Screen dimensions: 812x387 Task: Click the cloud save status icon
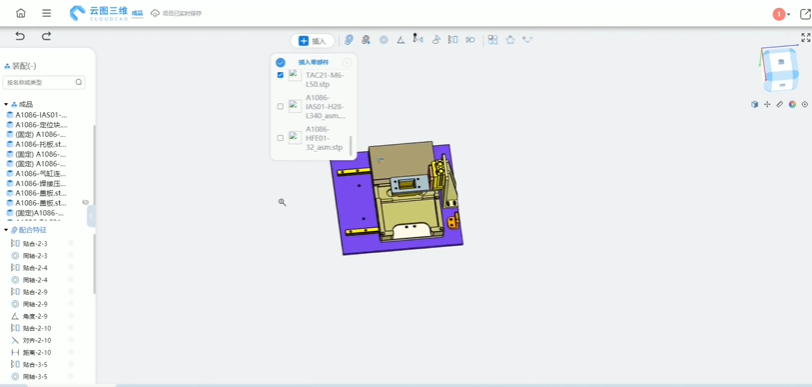155,13
